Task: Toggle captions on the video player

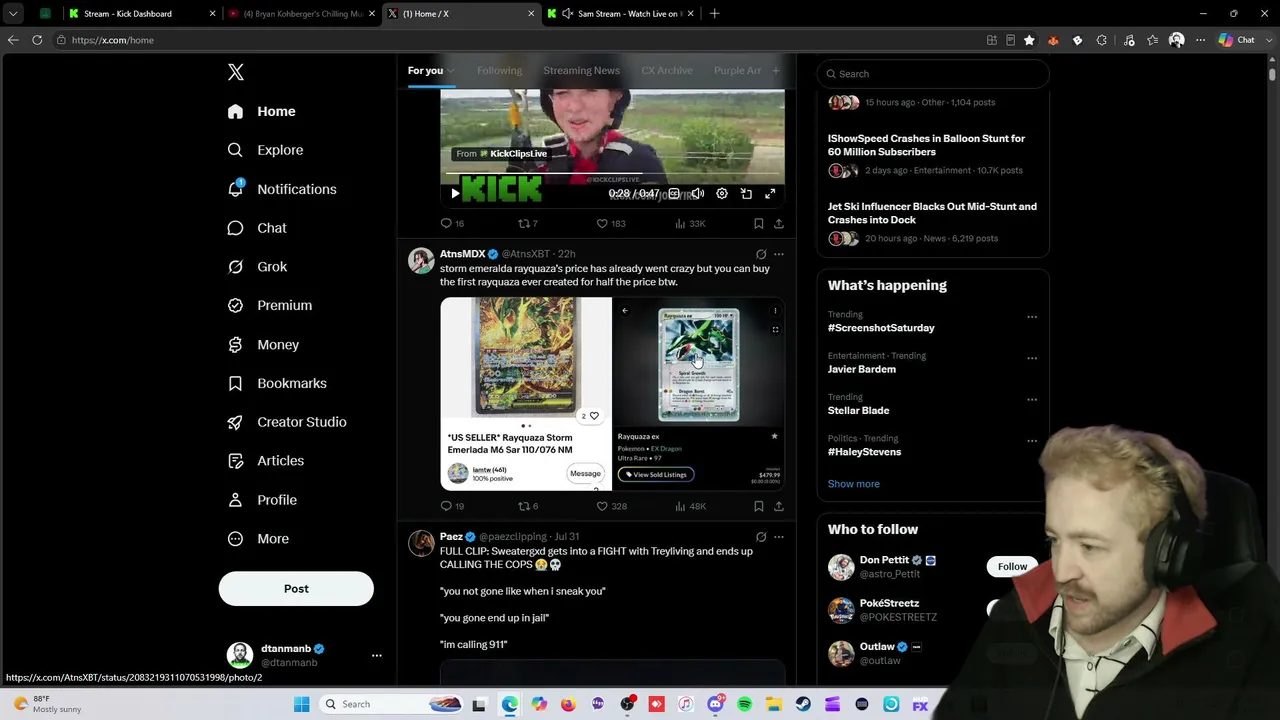Action: 674,194
